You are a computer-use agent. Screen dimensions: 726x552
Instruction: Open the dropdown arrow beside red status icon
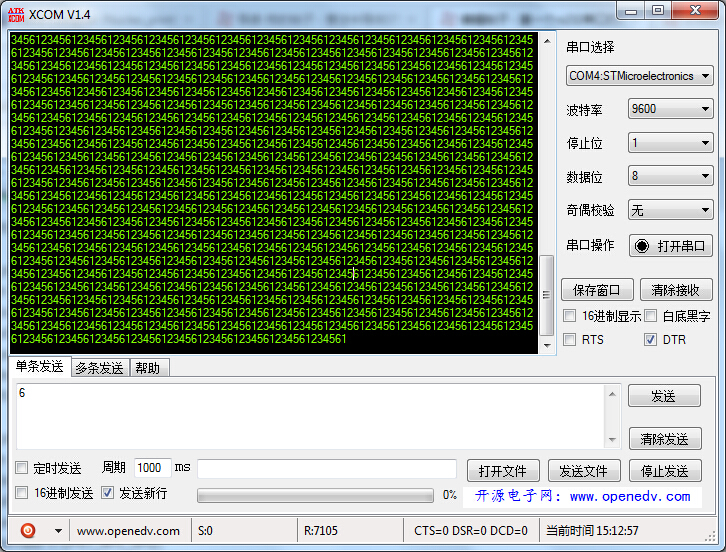[x=58, y=531]
